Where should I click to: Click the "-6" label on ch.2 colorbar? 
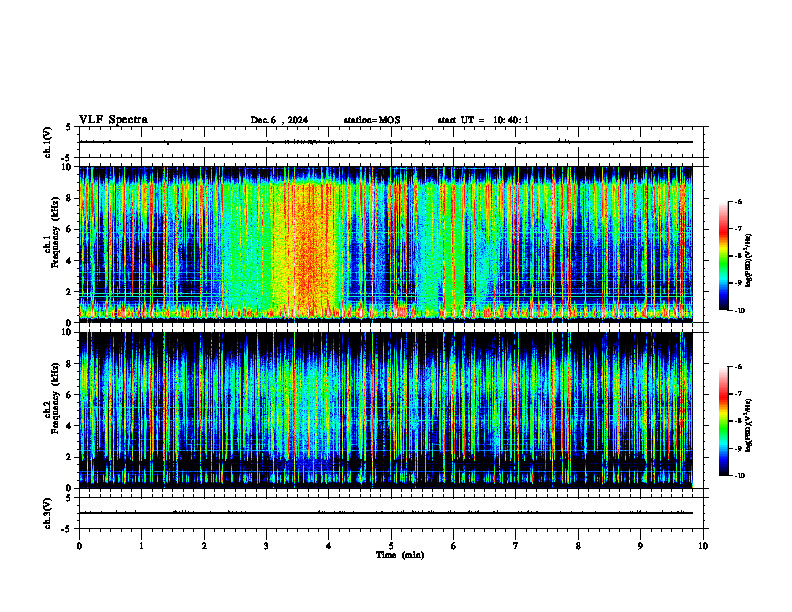738,367
